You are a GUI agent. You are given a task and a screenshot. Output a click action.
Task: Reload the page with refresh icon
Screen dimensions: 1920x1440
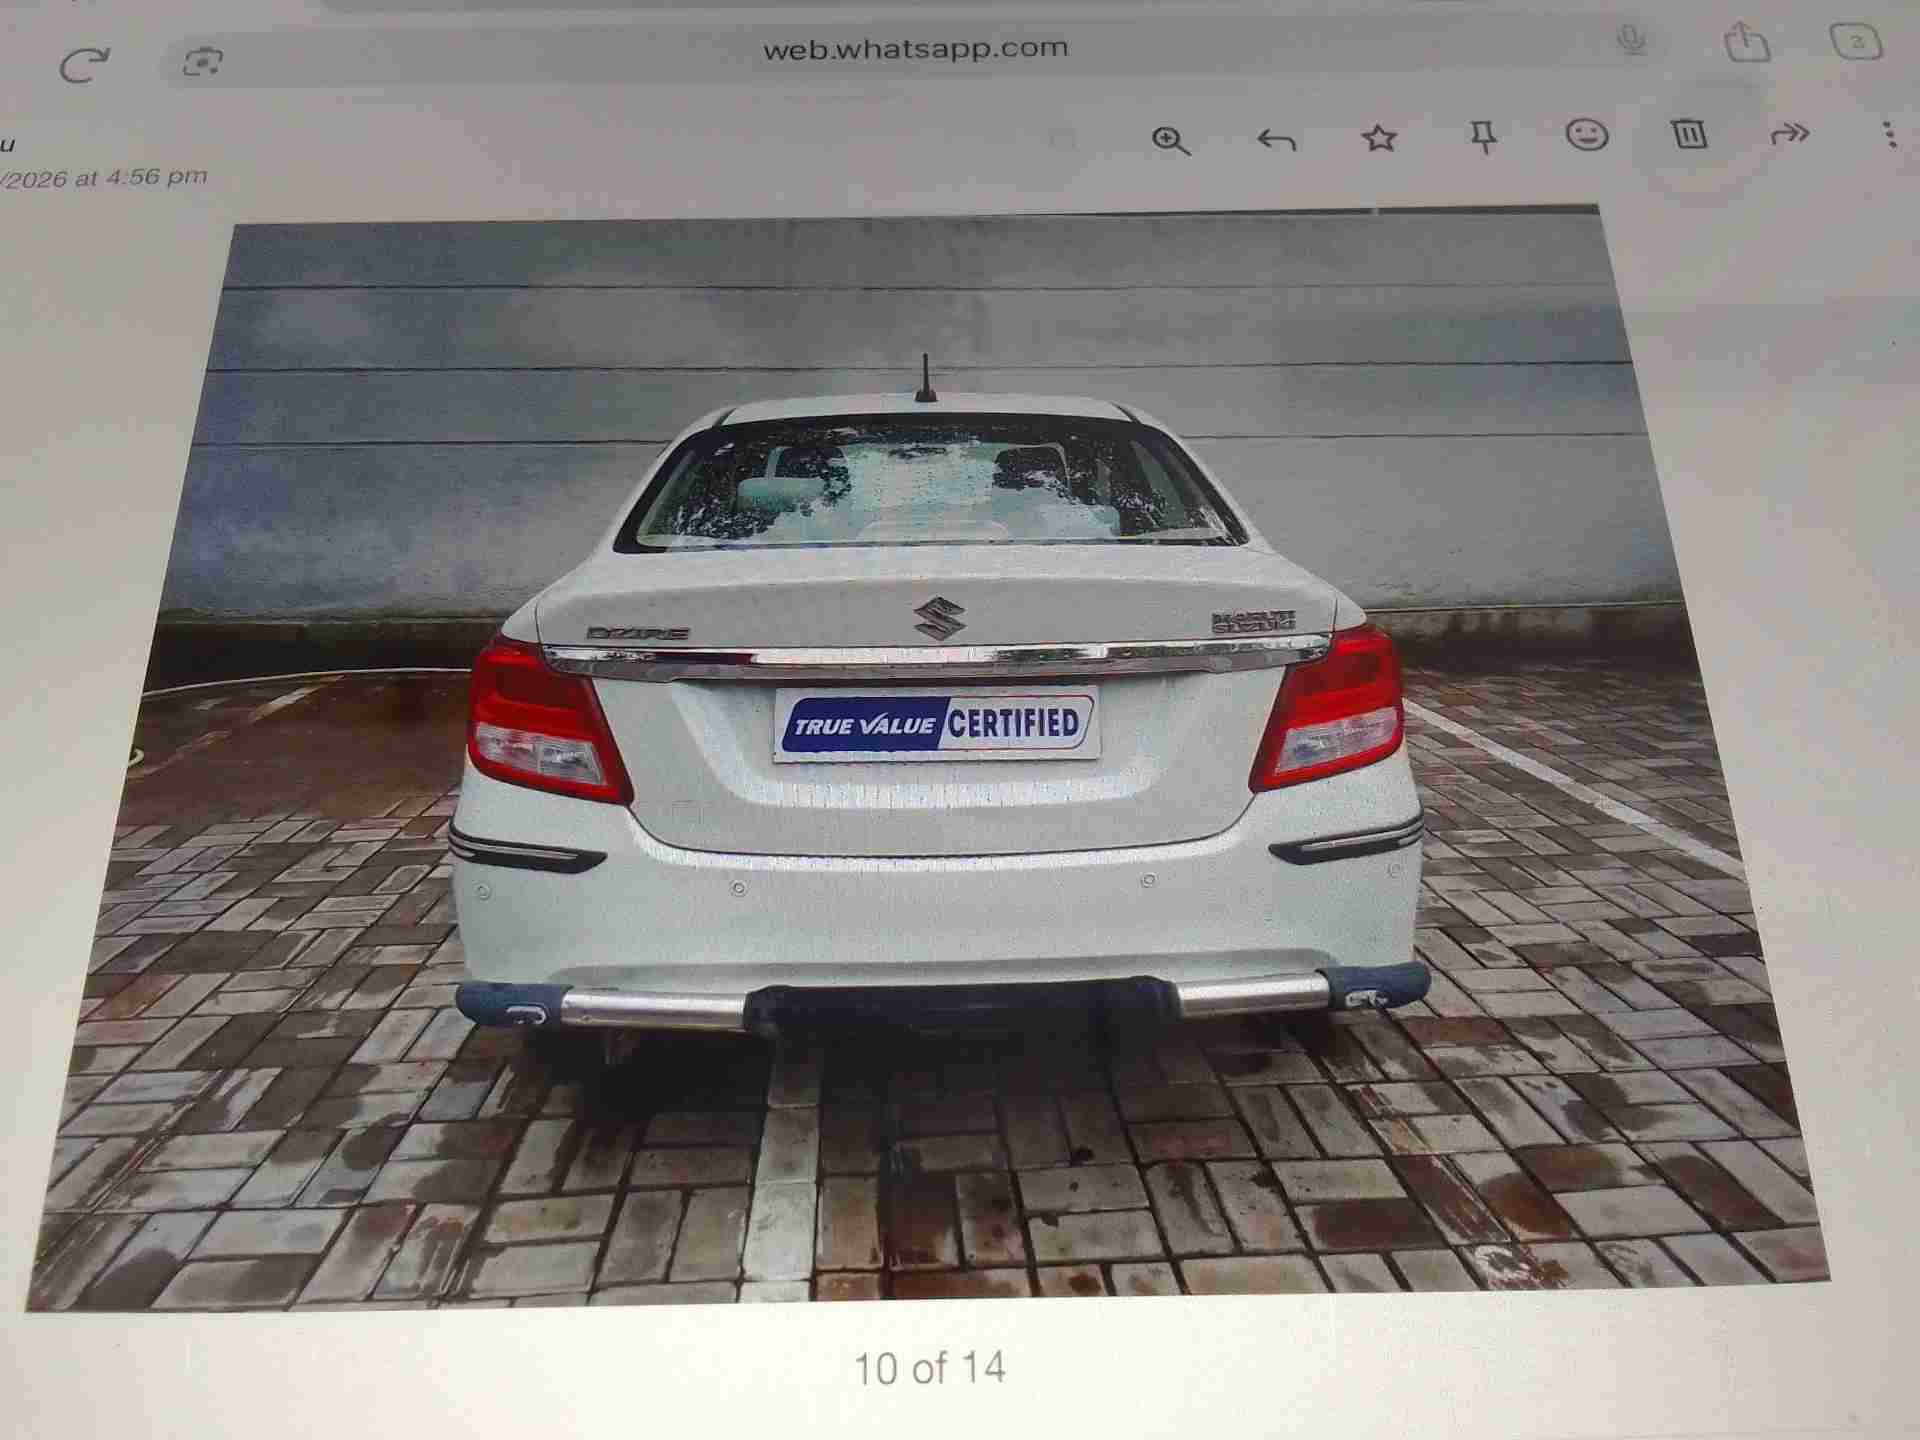point(84,66)
